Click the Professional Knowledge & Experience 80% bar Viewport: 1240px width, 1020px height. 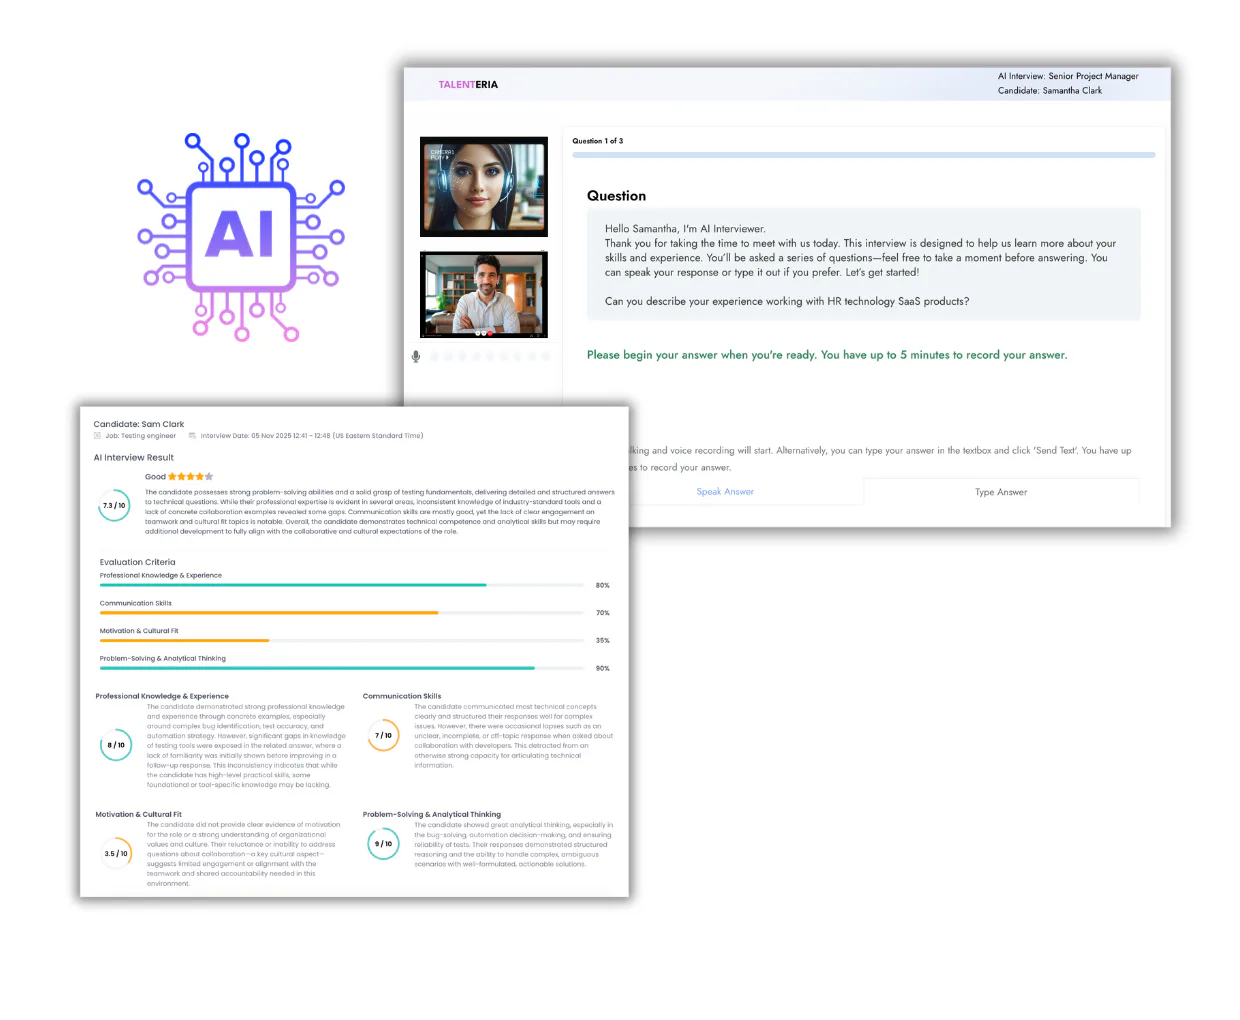[341, 585]
